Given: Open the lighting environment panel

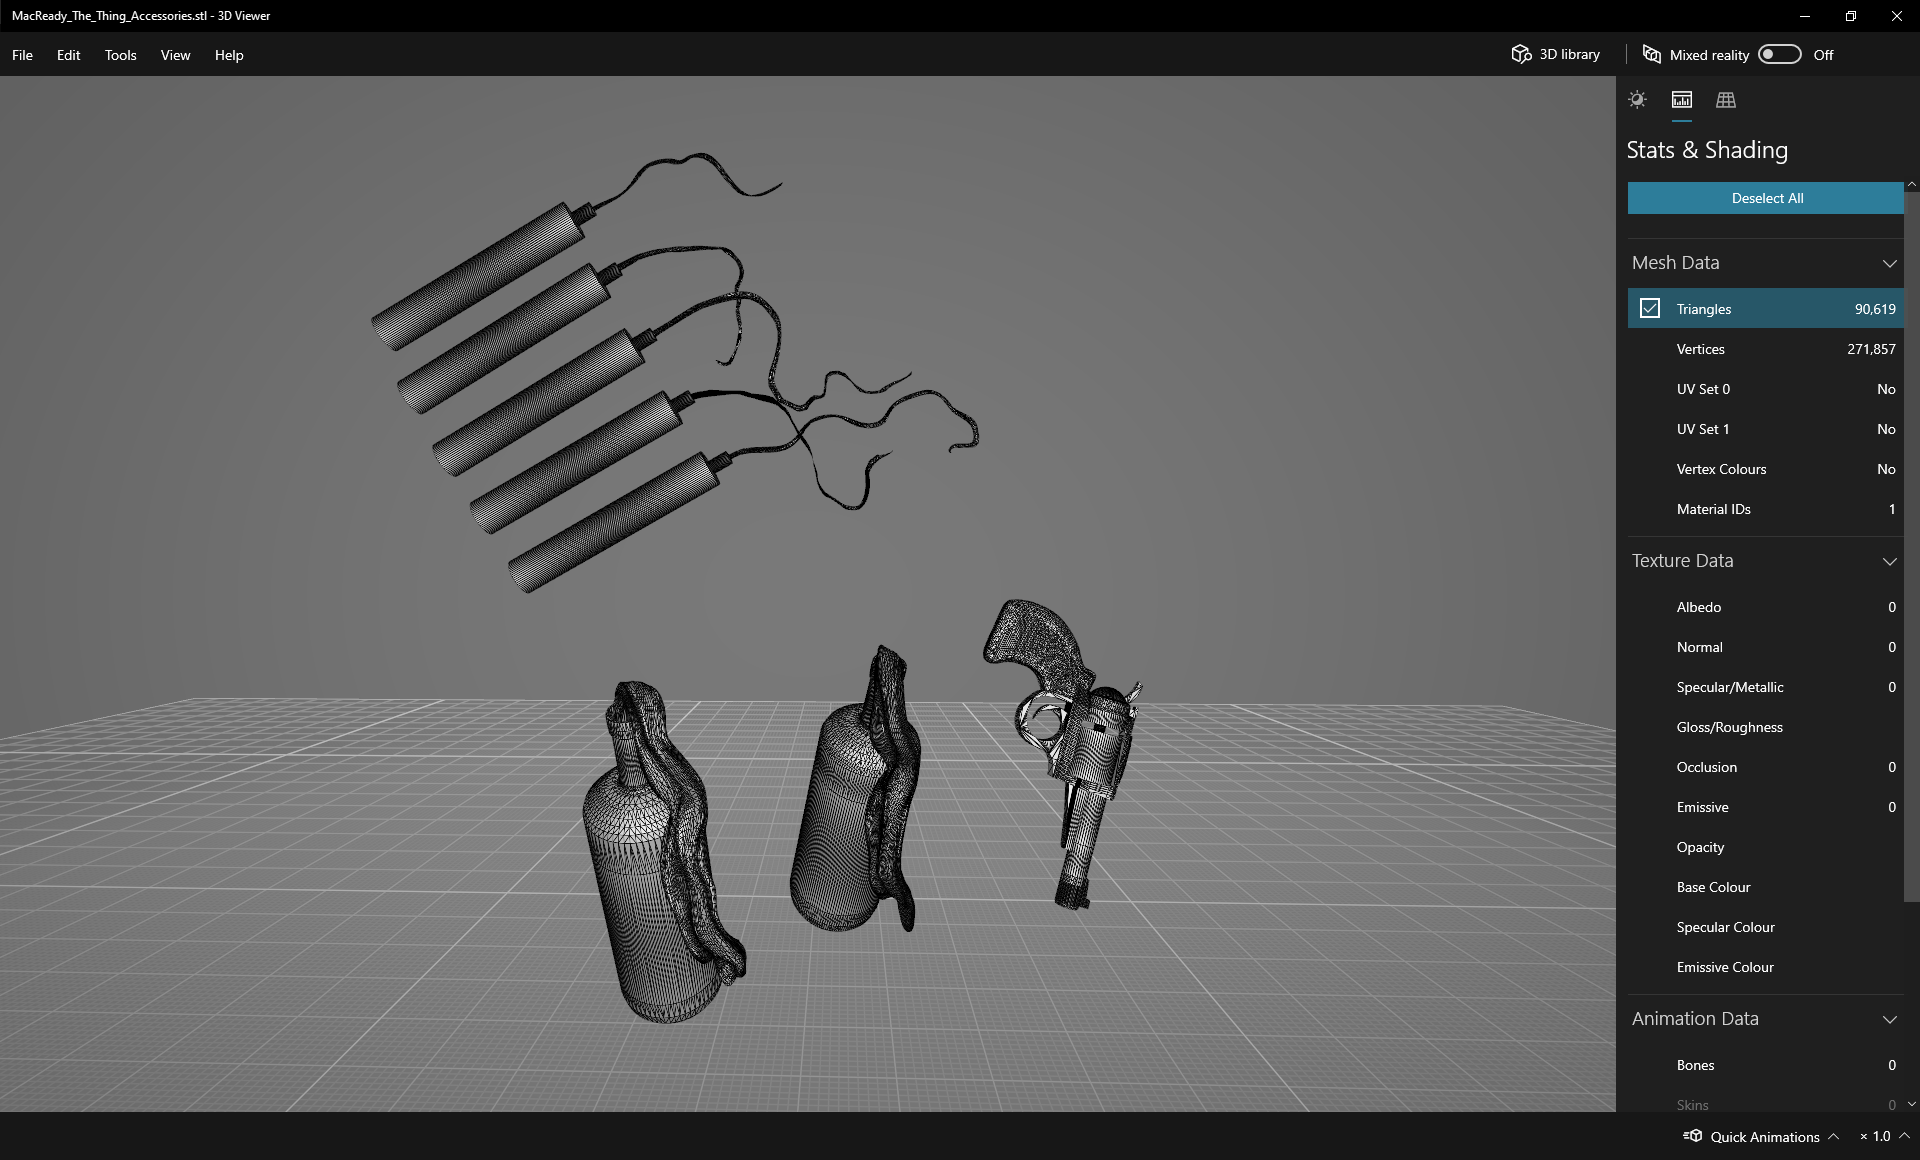Looking at the screenshot, I should [x=1637, y=100].
